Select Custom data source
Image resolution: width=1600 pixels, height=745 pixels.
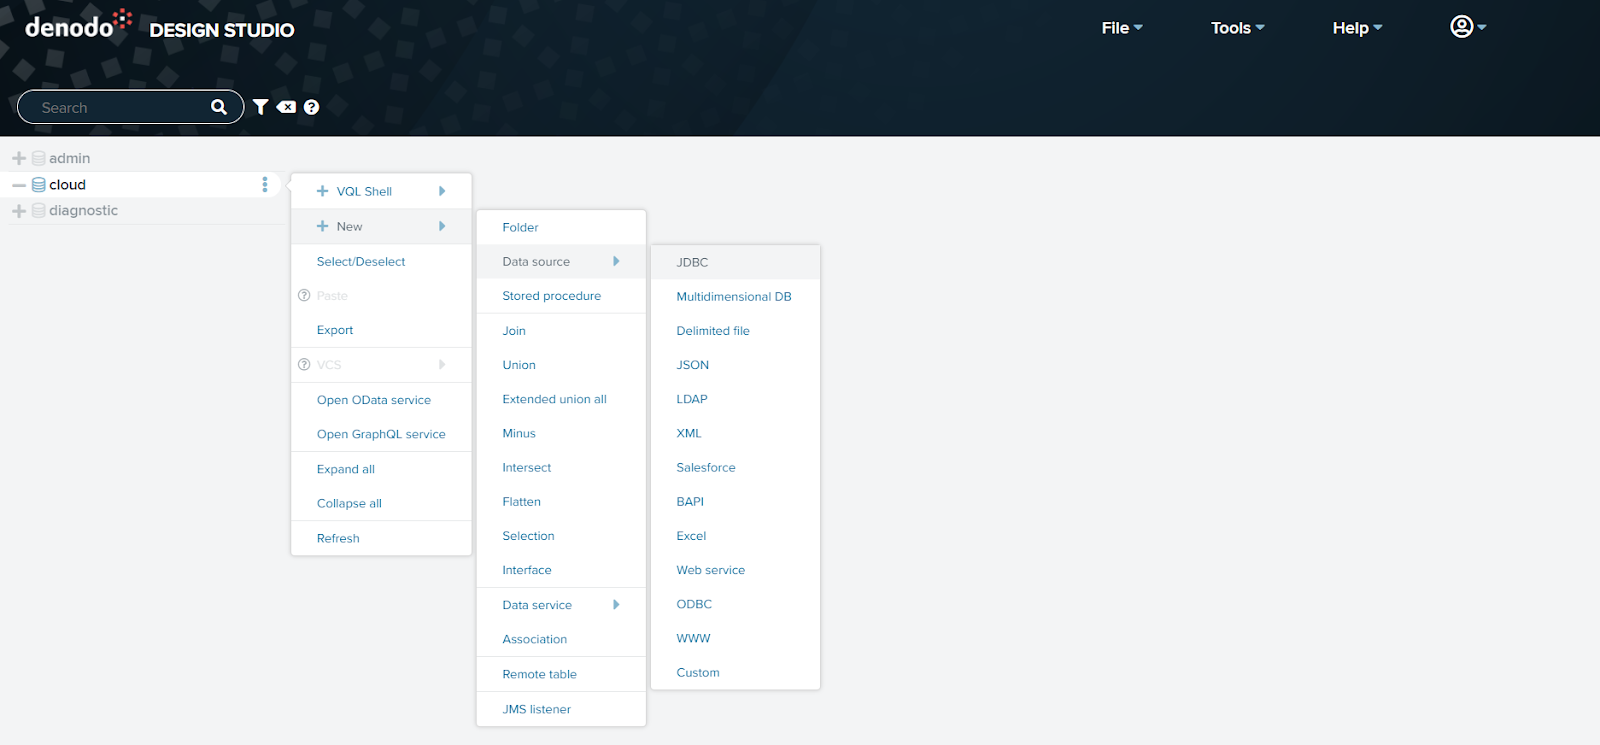coord(735,672)
